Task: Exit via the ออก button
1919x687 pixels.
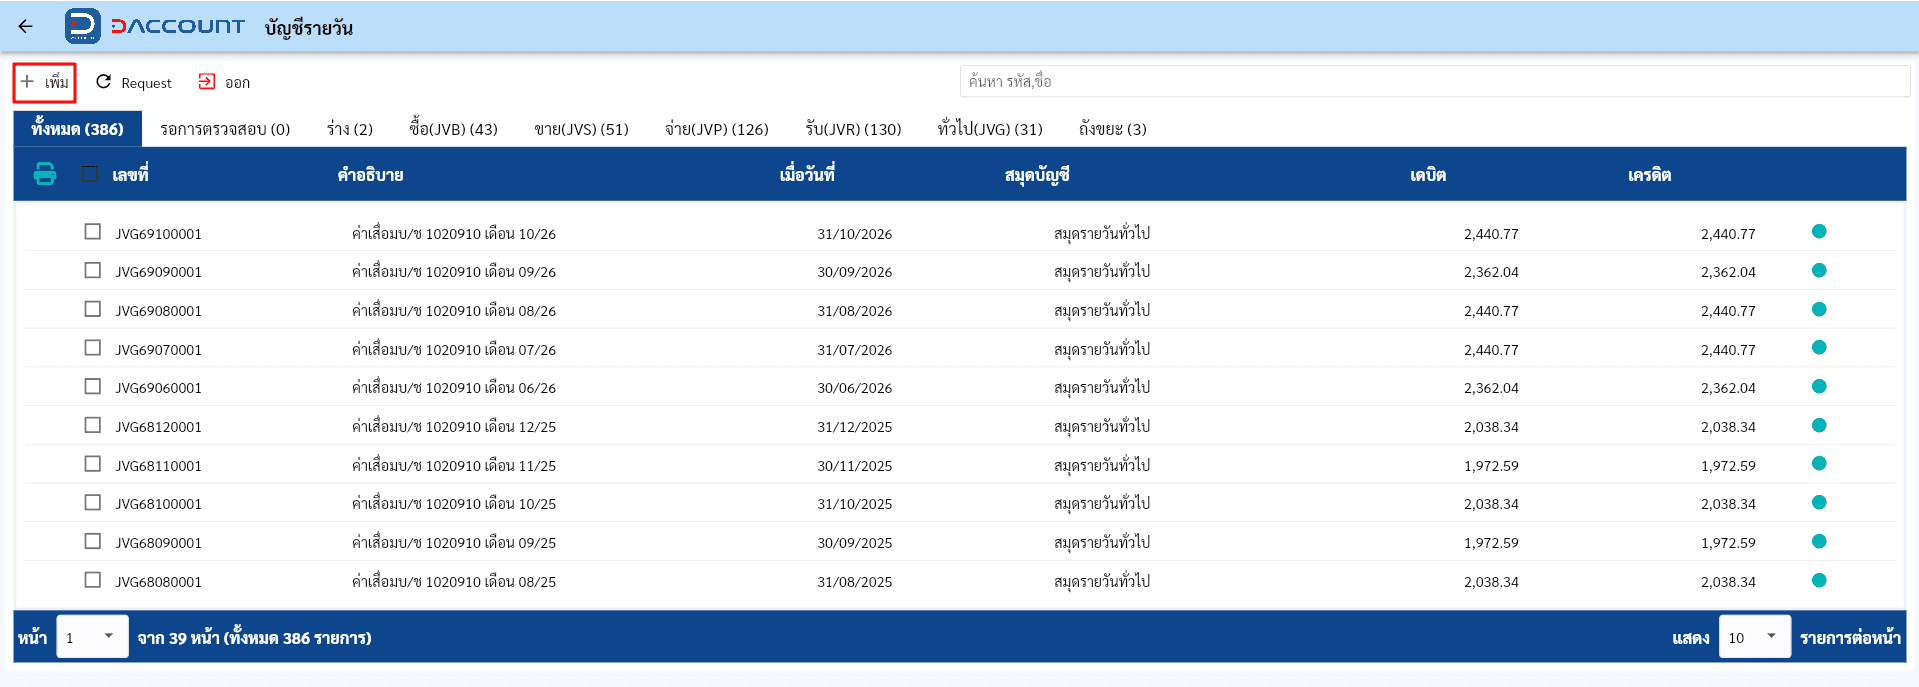Action: coord(224,82)
